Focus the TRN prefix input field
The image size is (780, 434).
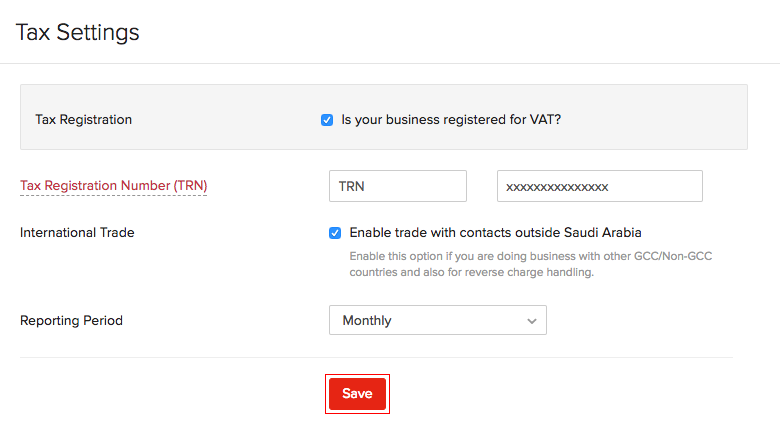point(397,186)
